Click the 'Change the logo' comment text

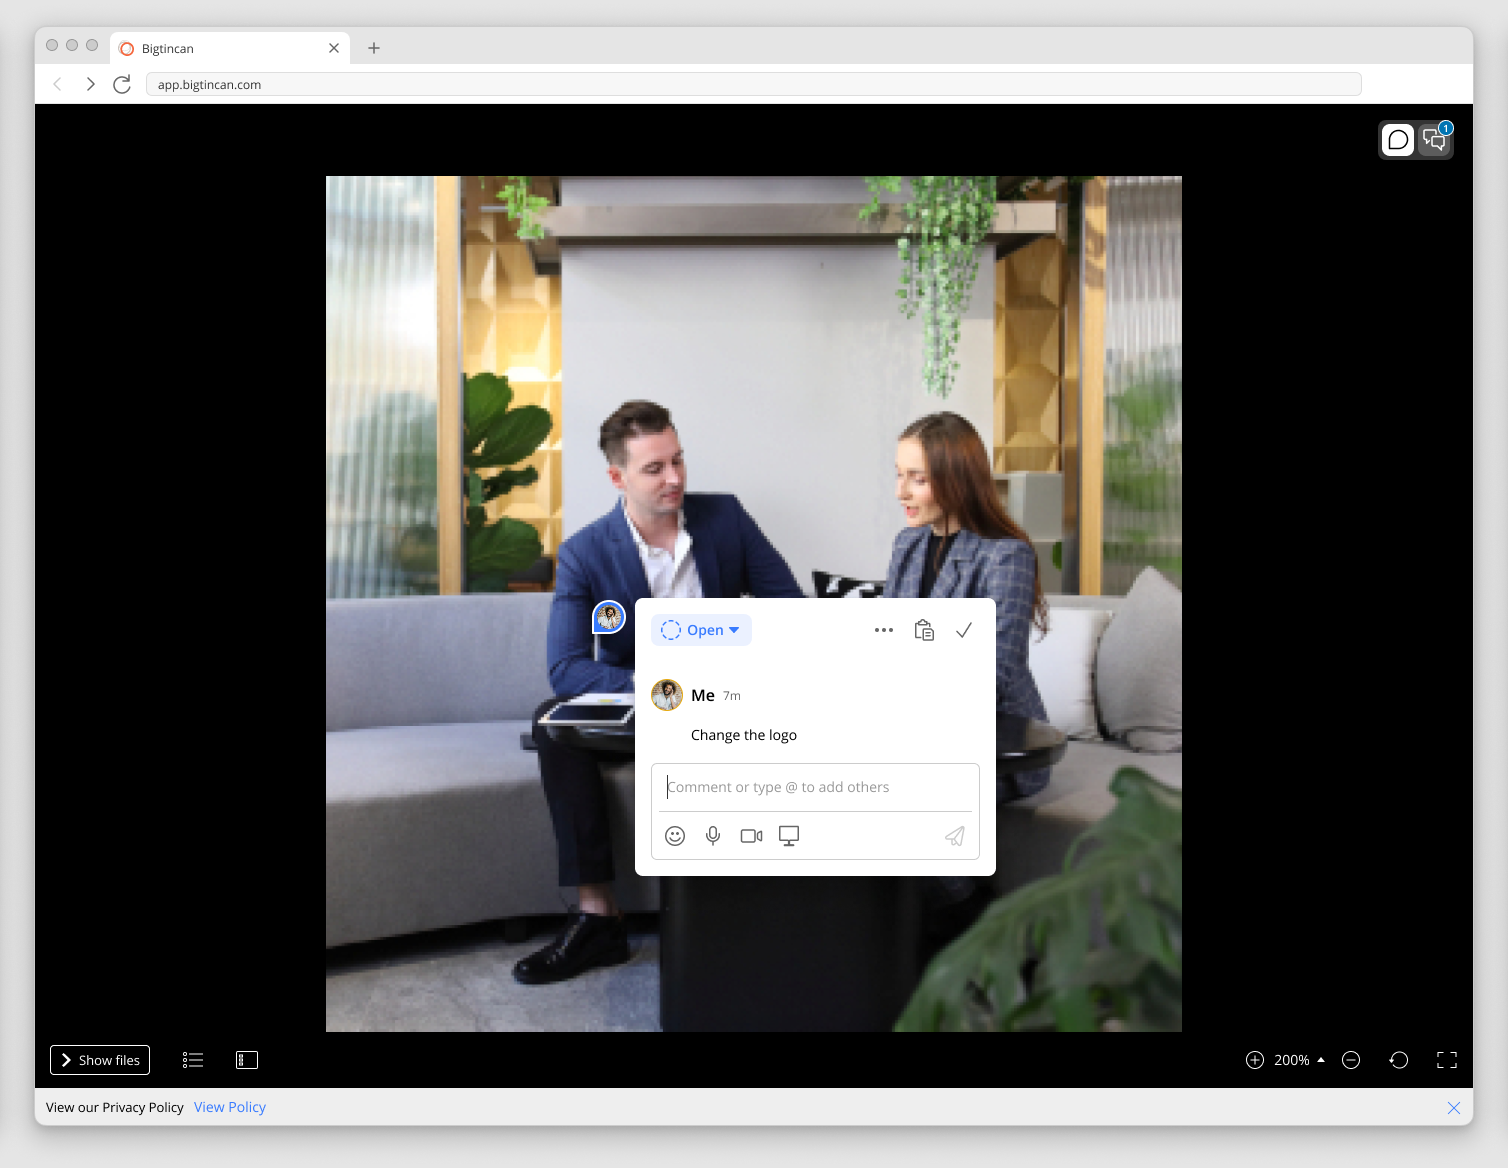(744, 735)
